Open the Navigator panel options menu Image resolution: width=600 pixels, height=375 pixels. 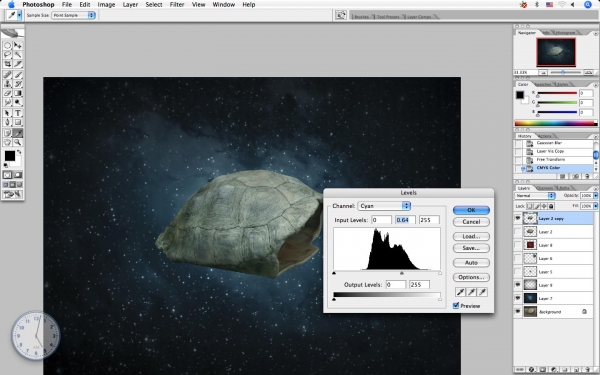coord(595,33)
